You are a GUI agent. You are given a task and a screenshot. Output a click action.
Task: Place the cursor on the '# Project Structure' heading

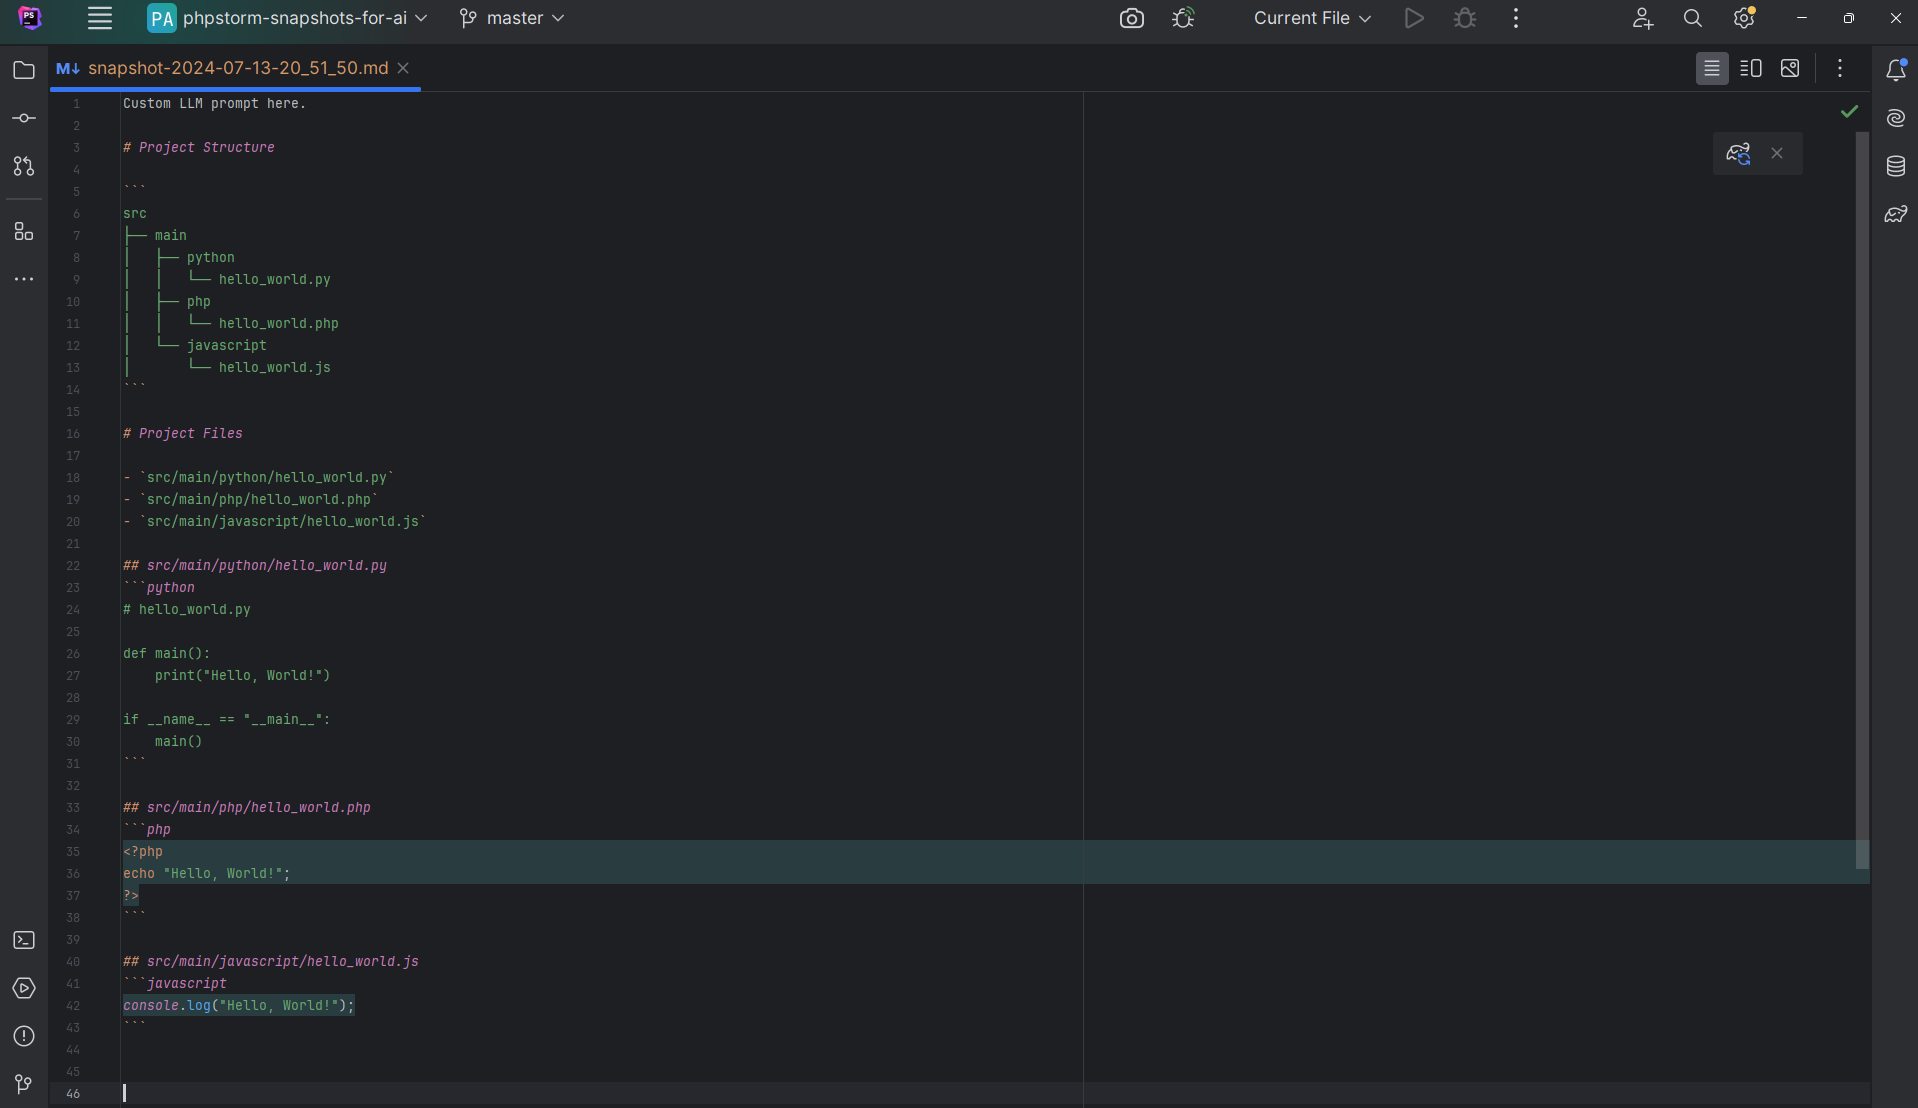tap(198, 147)
